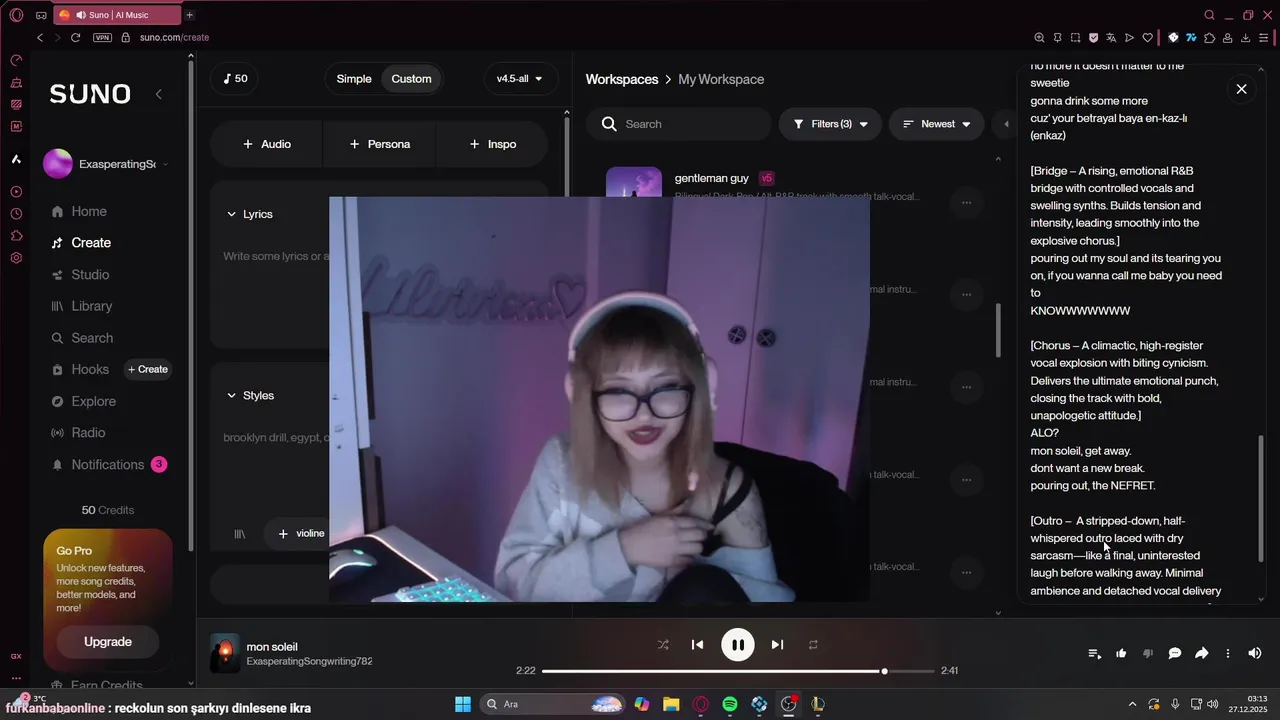Screen dimensions: 1280x720
Task: Toggle the browser VPN badge
Action: pyautogui.click(x=102, y=37)
